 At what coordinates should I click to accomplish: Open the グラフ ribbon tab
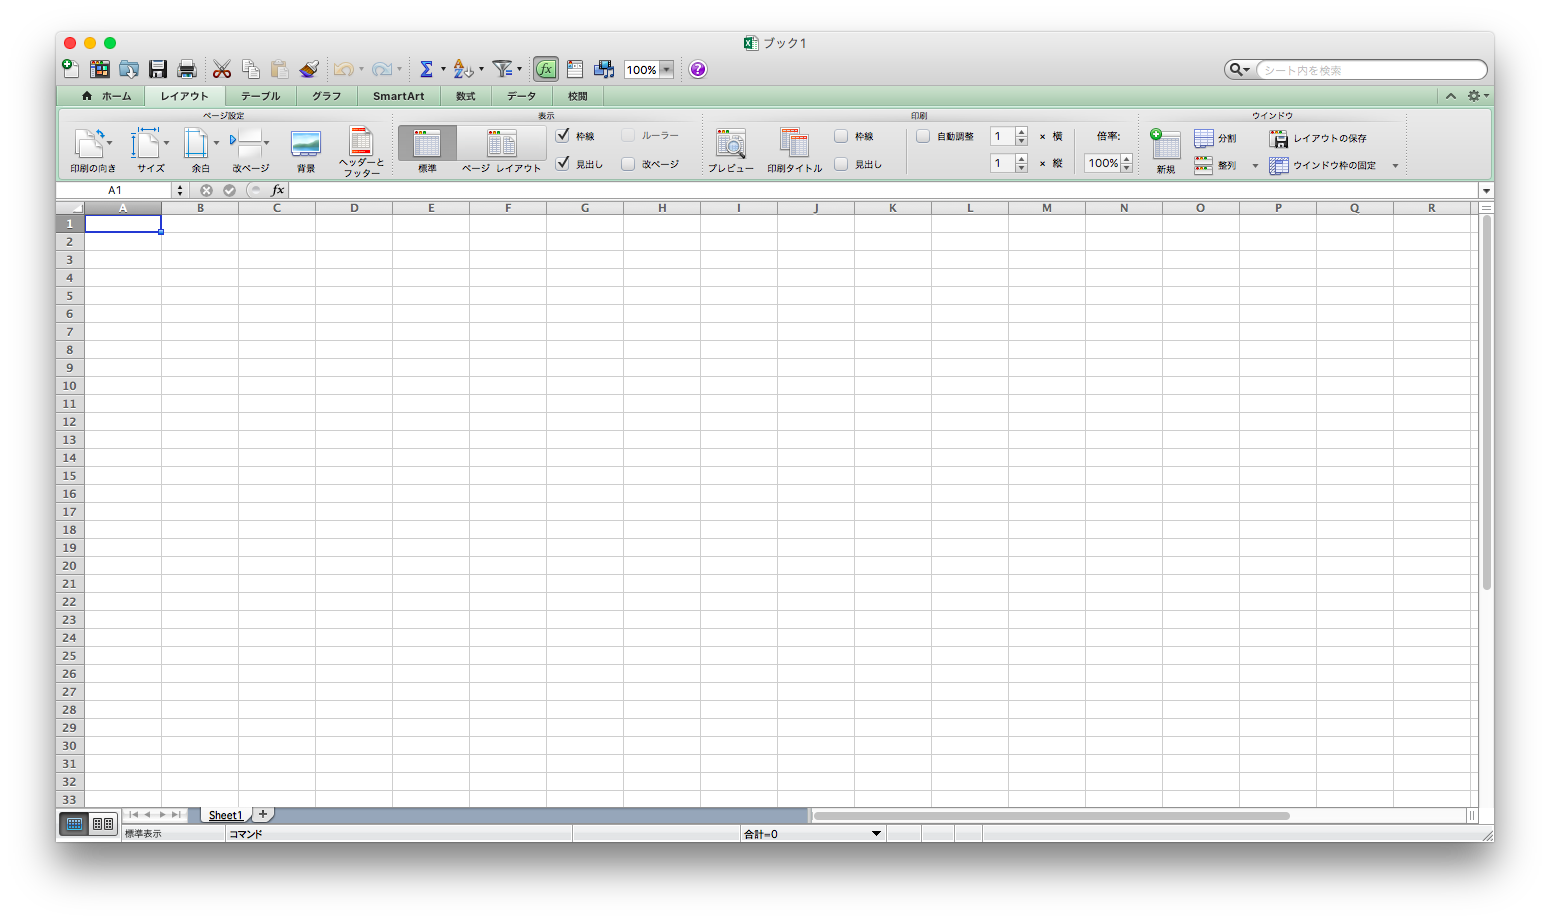[x=326, y=96]
